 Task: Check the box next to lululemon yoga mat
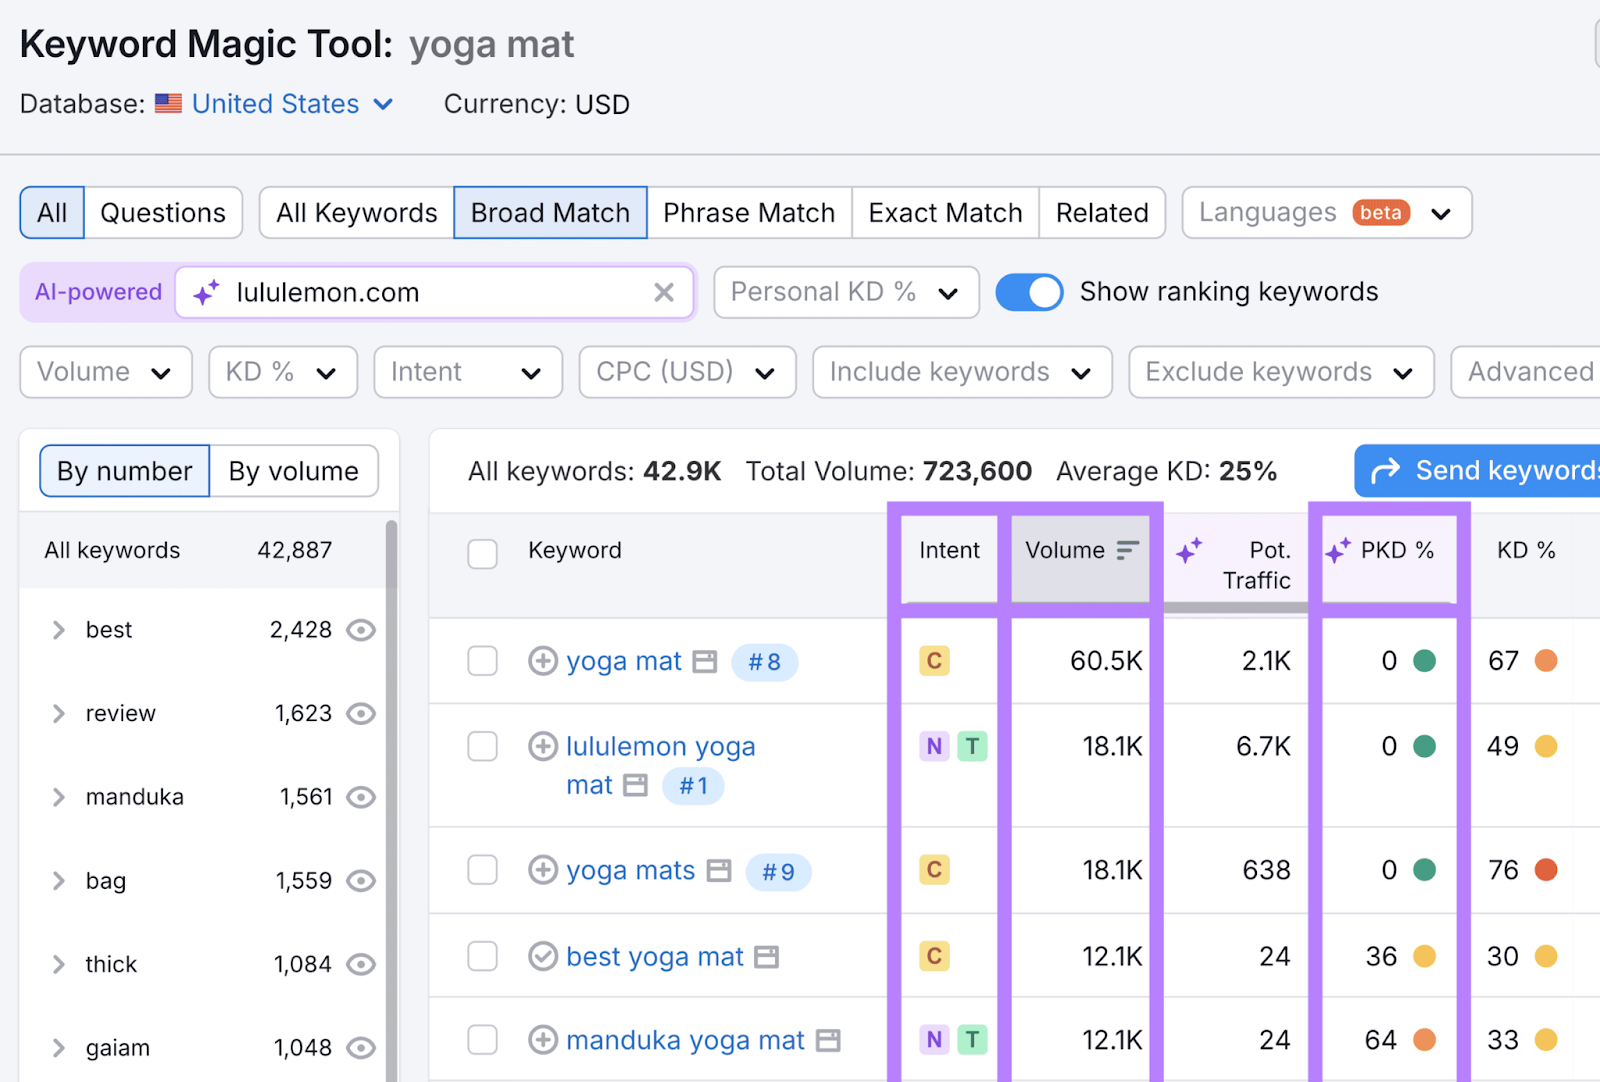click(482, 746)
